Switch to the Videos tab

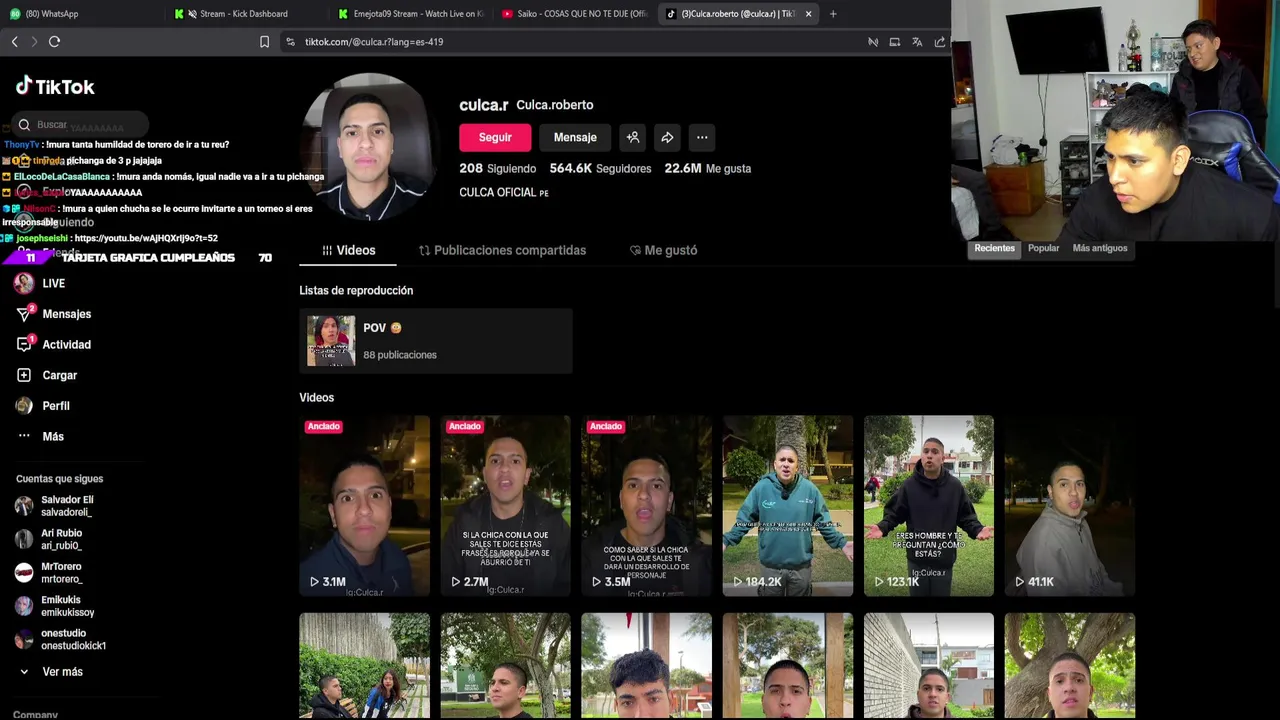(x=348, y=250)
